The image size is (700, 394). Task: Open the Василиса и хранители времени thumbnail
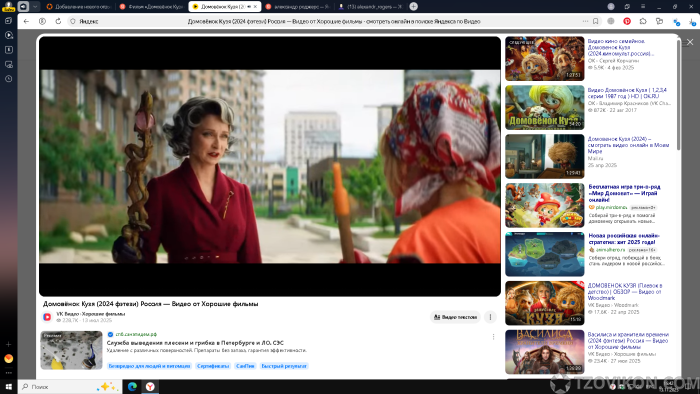point(545,352)
